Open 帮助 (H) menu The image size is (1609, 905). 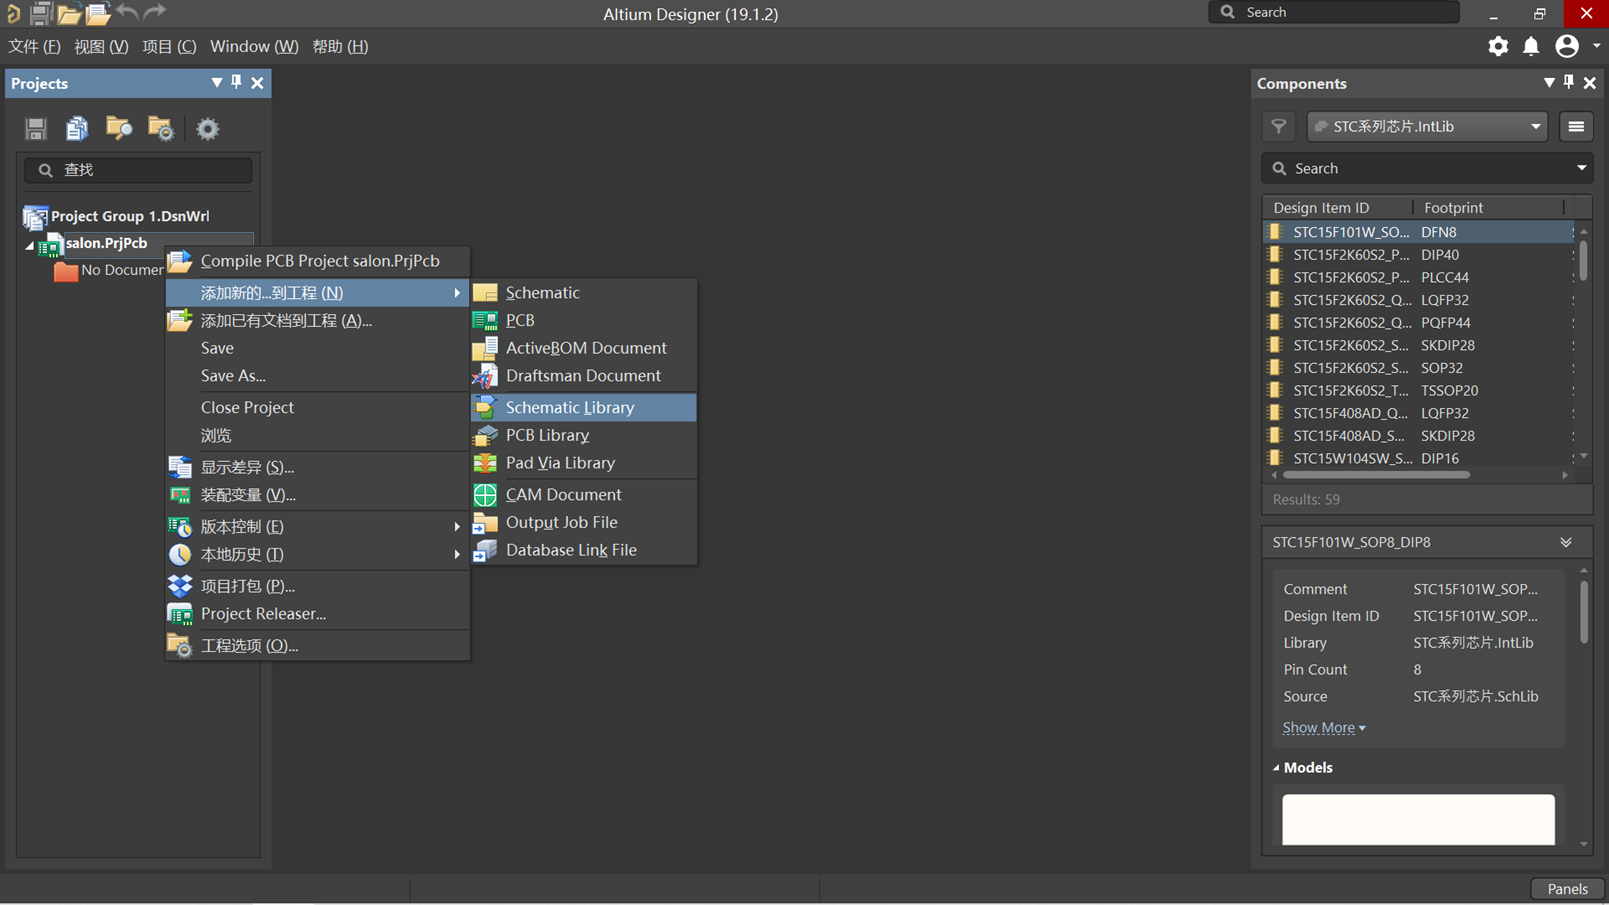(x=340, y=46)
